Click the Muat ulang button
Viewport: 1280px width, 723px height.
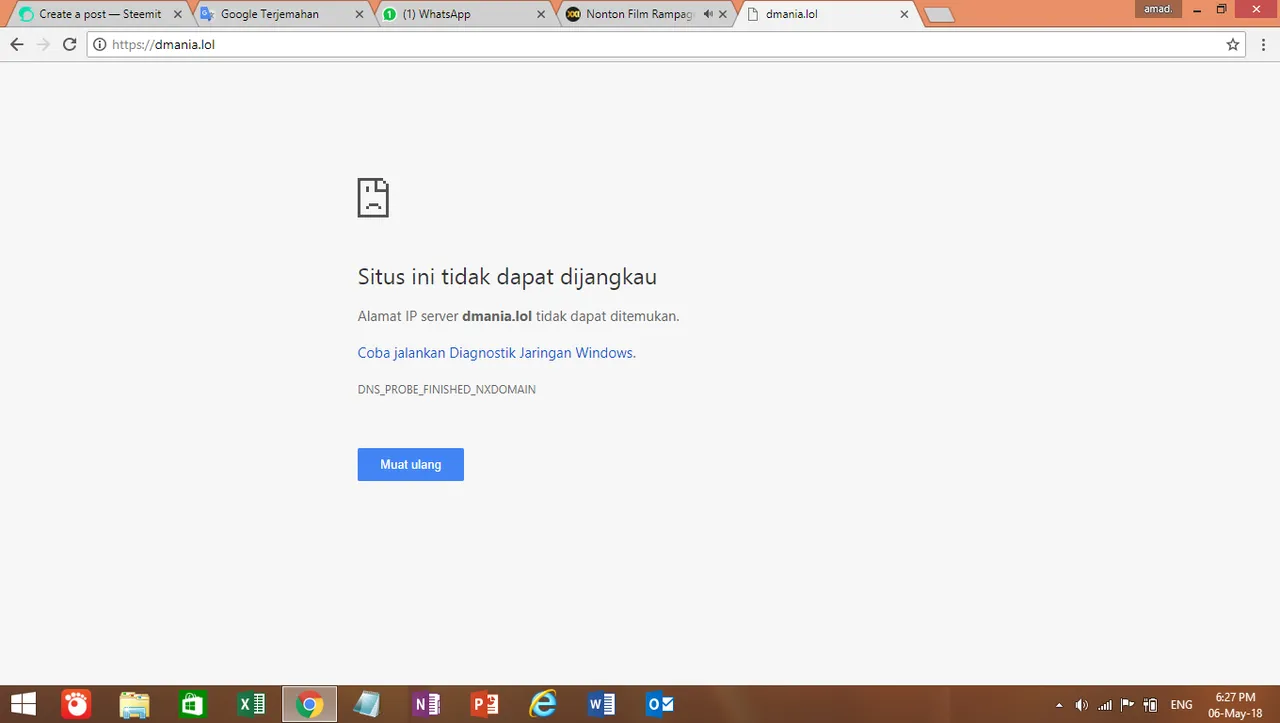click(411, 465)
